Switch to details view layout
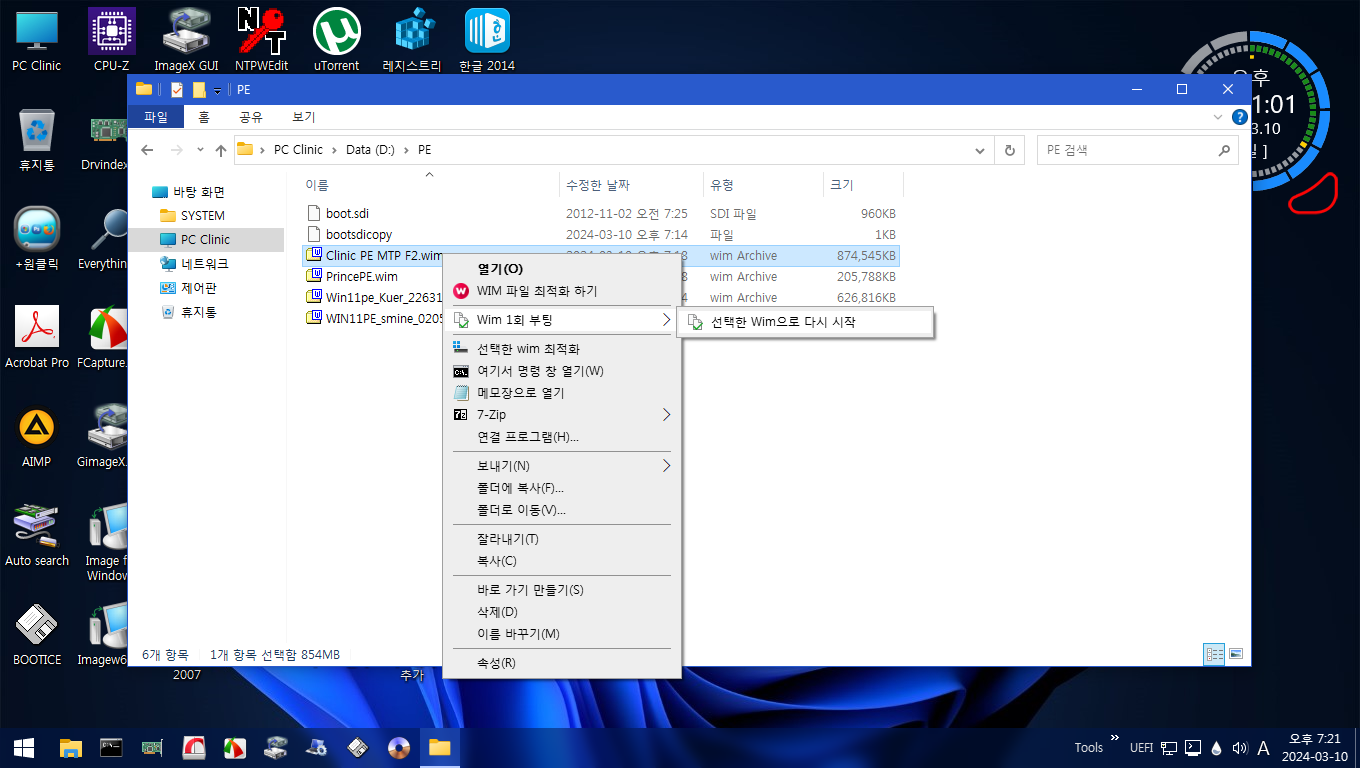This screenshot has height=768, width=1360. pos(1215,654)
